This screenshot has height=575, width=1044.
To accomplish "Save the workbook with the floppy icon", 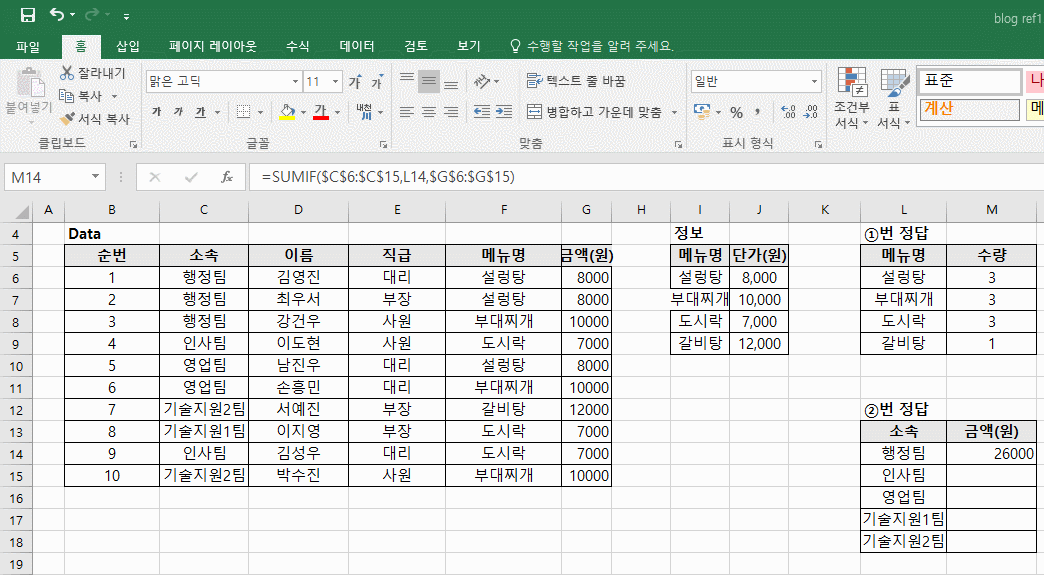I will tap(27, 15).
